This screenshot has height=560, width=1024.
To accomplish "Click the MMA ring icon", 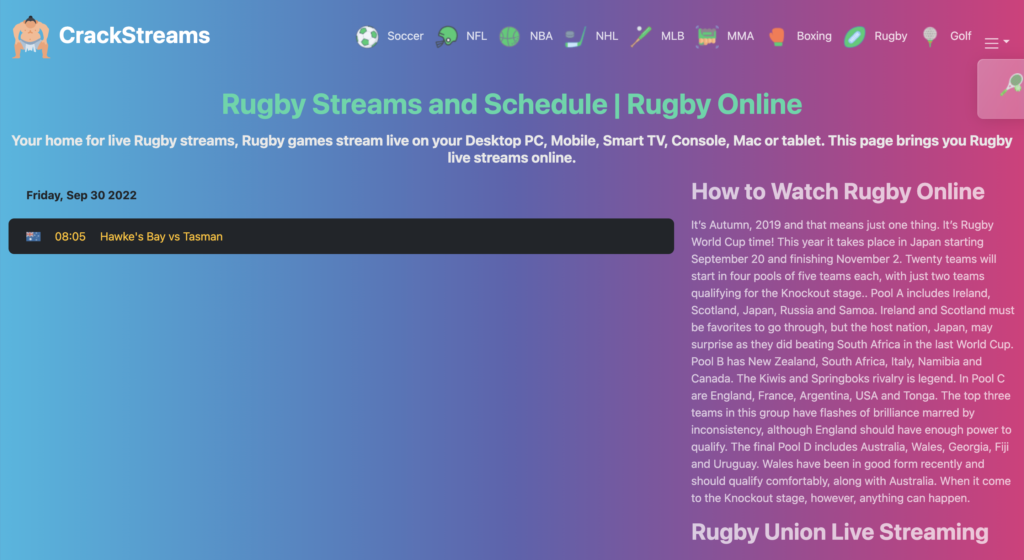I will coord(707,37).
